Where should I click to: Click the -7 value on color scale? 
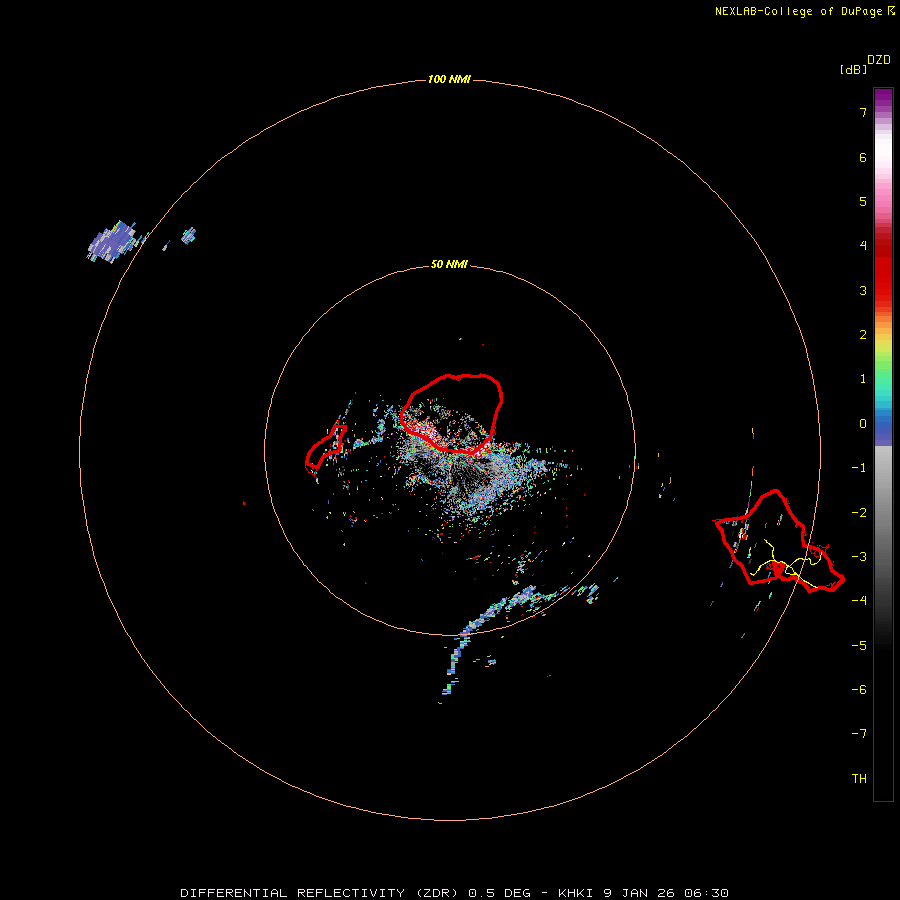[859, 734]
